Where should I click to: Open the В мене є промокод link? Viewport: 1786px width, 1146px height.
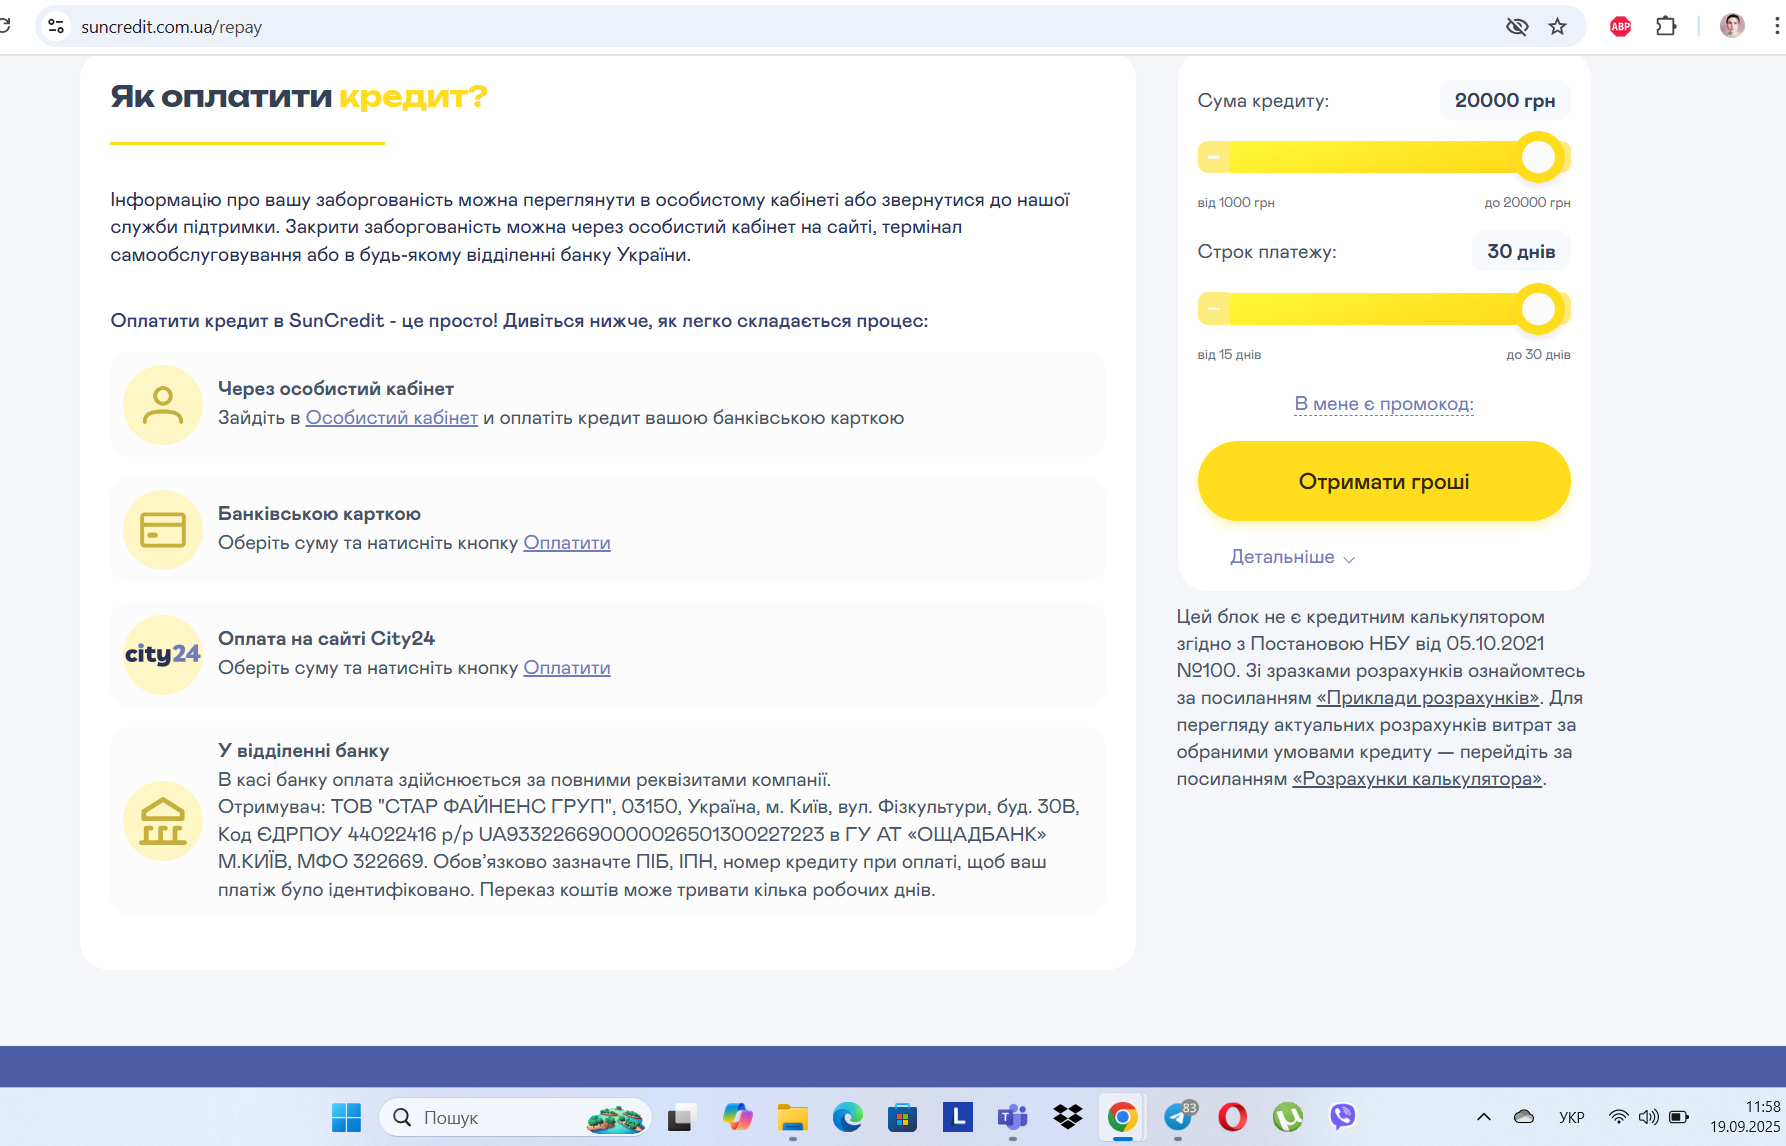click(x=1384, y=404)
